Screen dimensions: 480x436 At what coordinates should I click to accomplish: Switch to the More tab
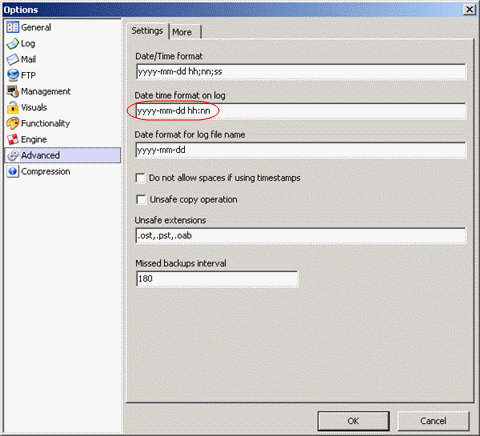pyautogui.click(x=185, y=32)
